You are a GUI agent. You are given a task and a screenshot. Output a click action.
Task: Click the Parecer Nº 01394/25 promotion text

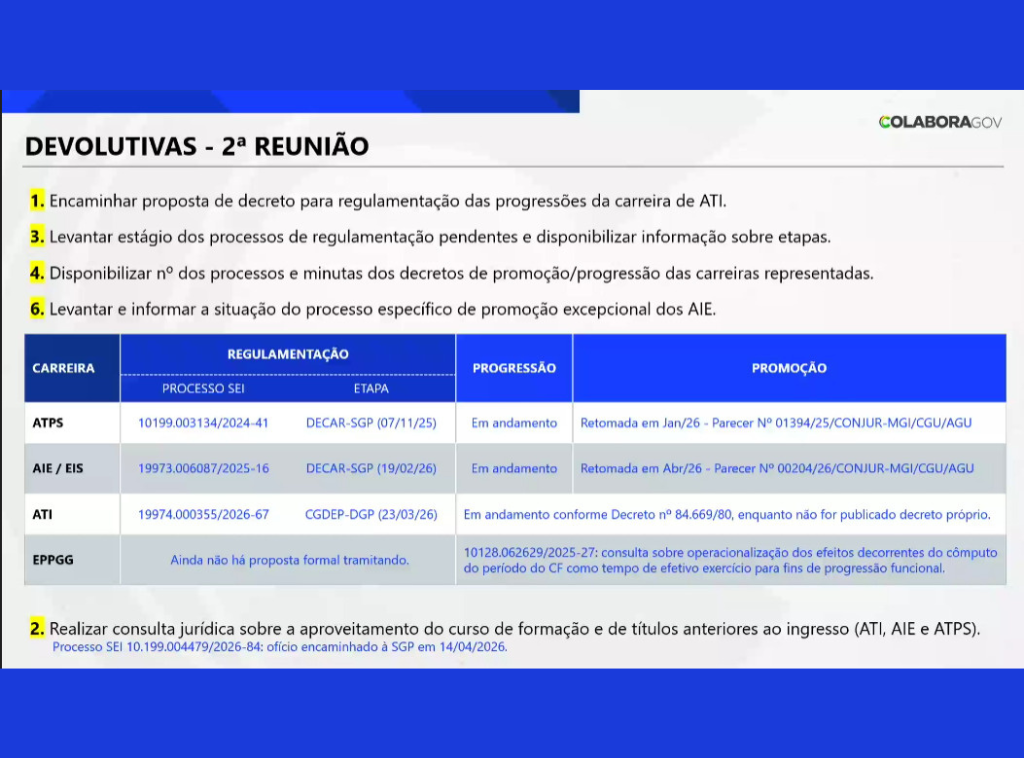click(x=776, y=423)
